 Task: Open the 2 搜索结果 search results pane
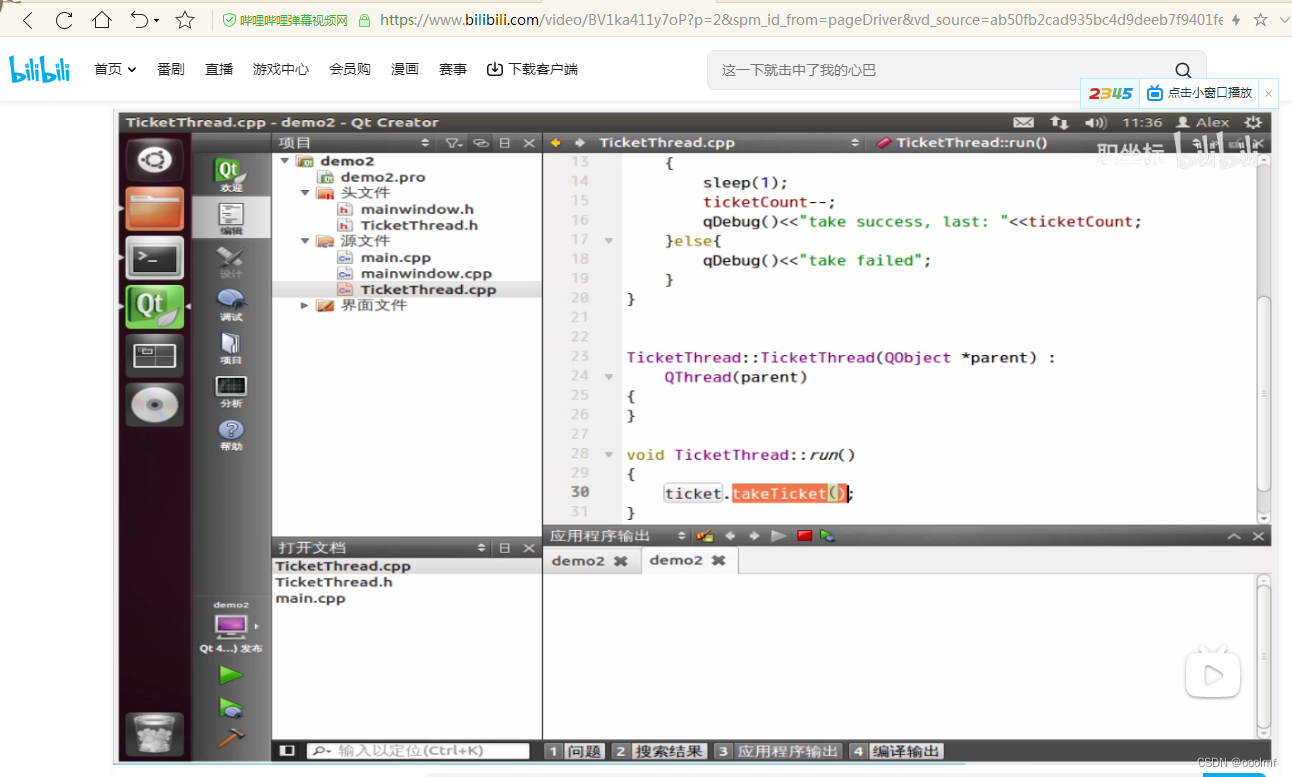point(658,751)
